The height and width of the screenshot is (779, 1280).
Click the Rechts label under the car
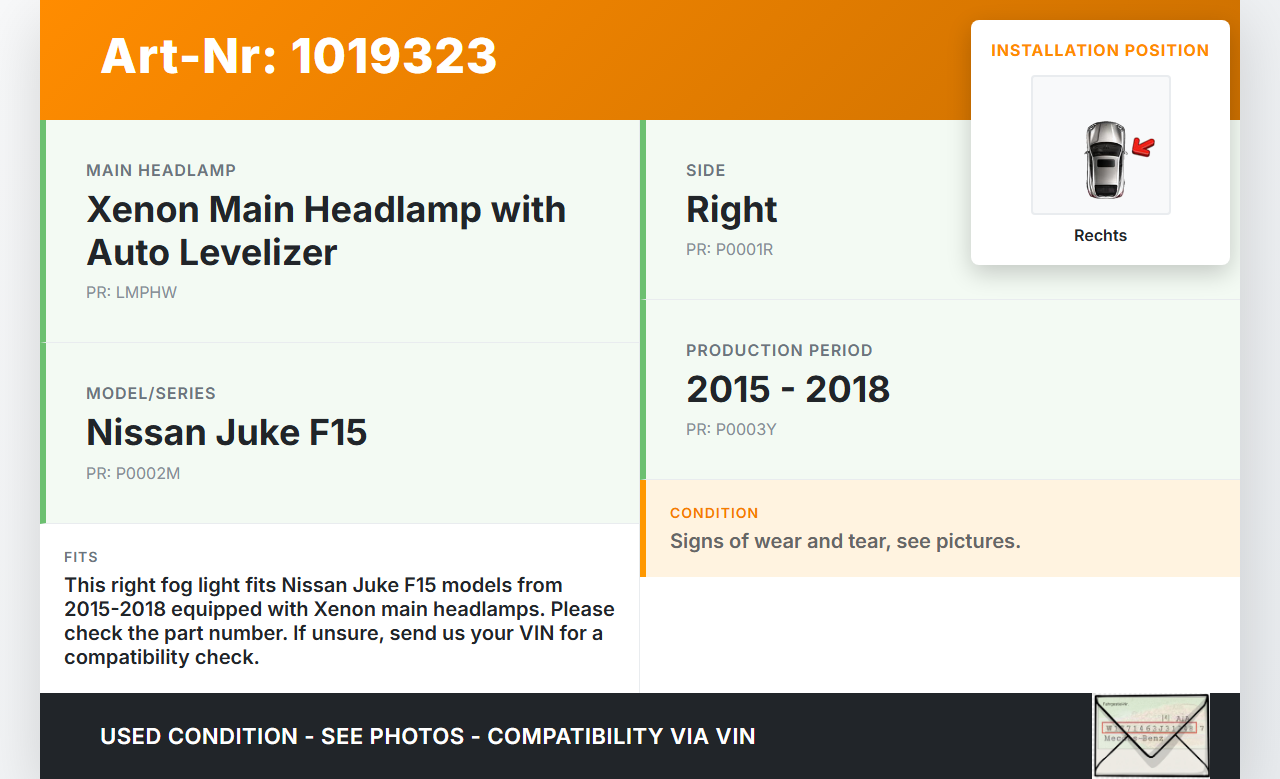(1100, 236)
